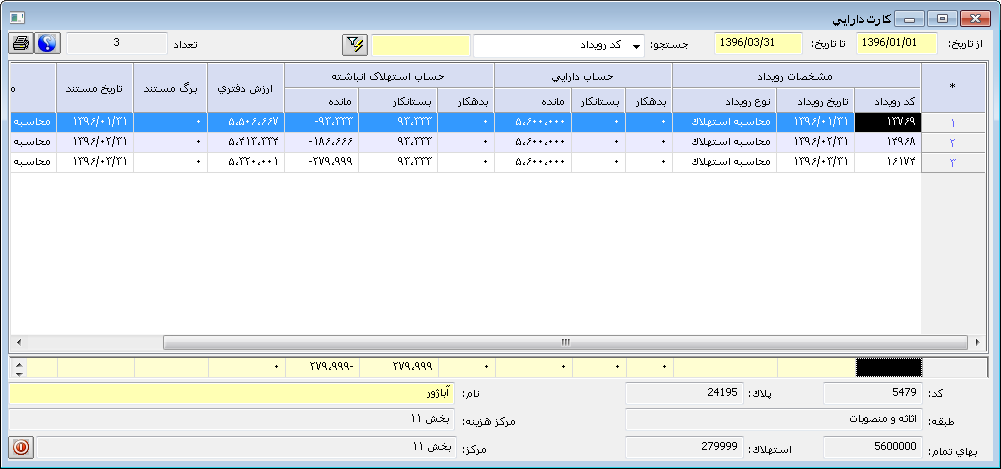Screen dimensions: 1001x469
Task: Click the از تاریخ date field
Action: coord(897,44)
